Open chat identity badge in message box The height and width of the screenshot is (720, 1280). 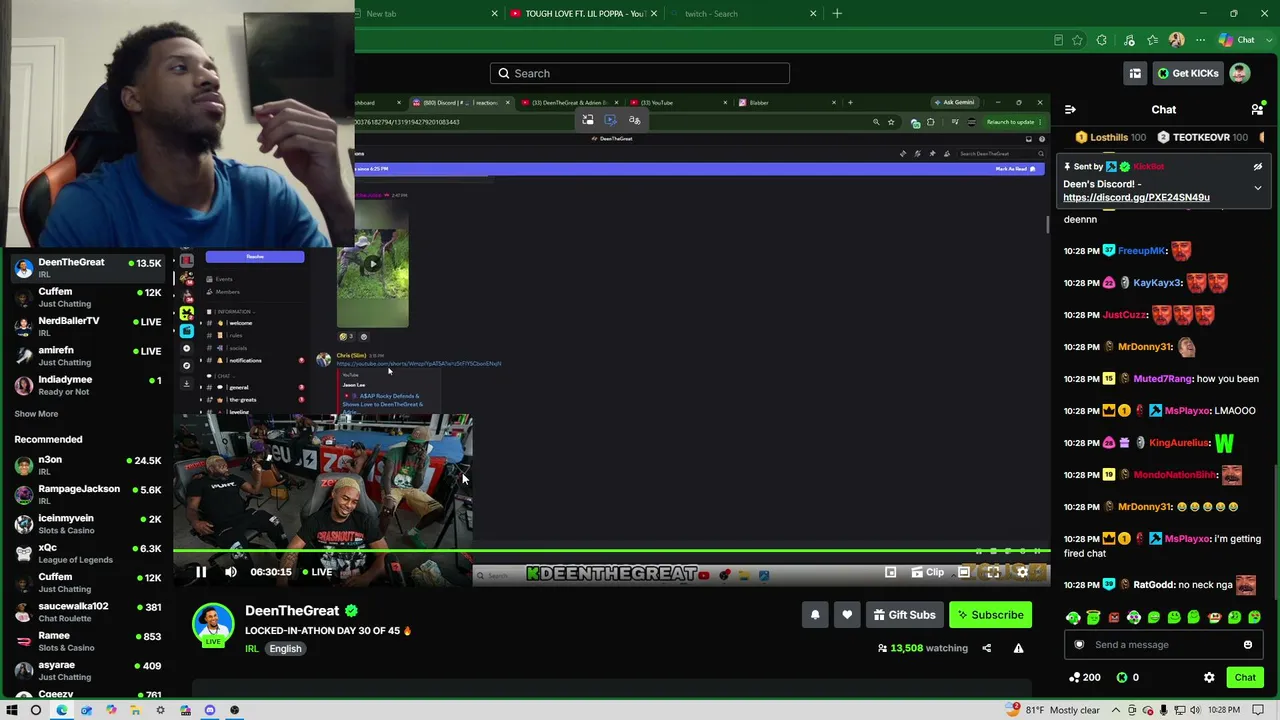pos(1079,645)
